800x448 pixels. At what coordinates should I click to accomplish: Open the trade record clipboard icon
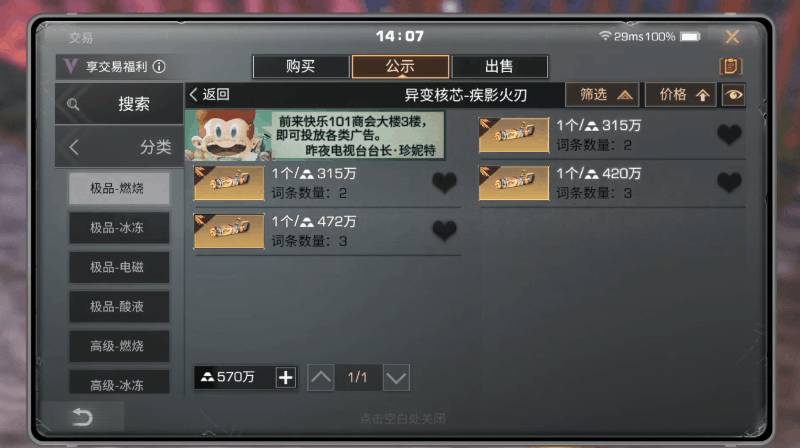click(x=731, y=66)
